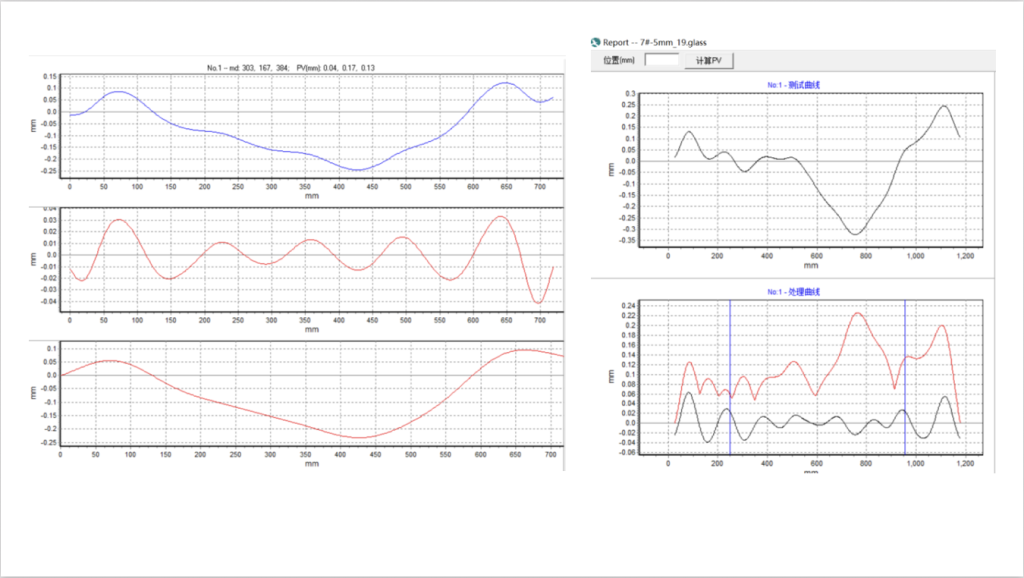
Task: Click the black curve's first peak in 处理曲线 chart
Action: [x=689, y=393]
